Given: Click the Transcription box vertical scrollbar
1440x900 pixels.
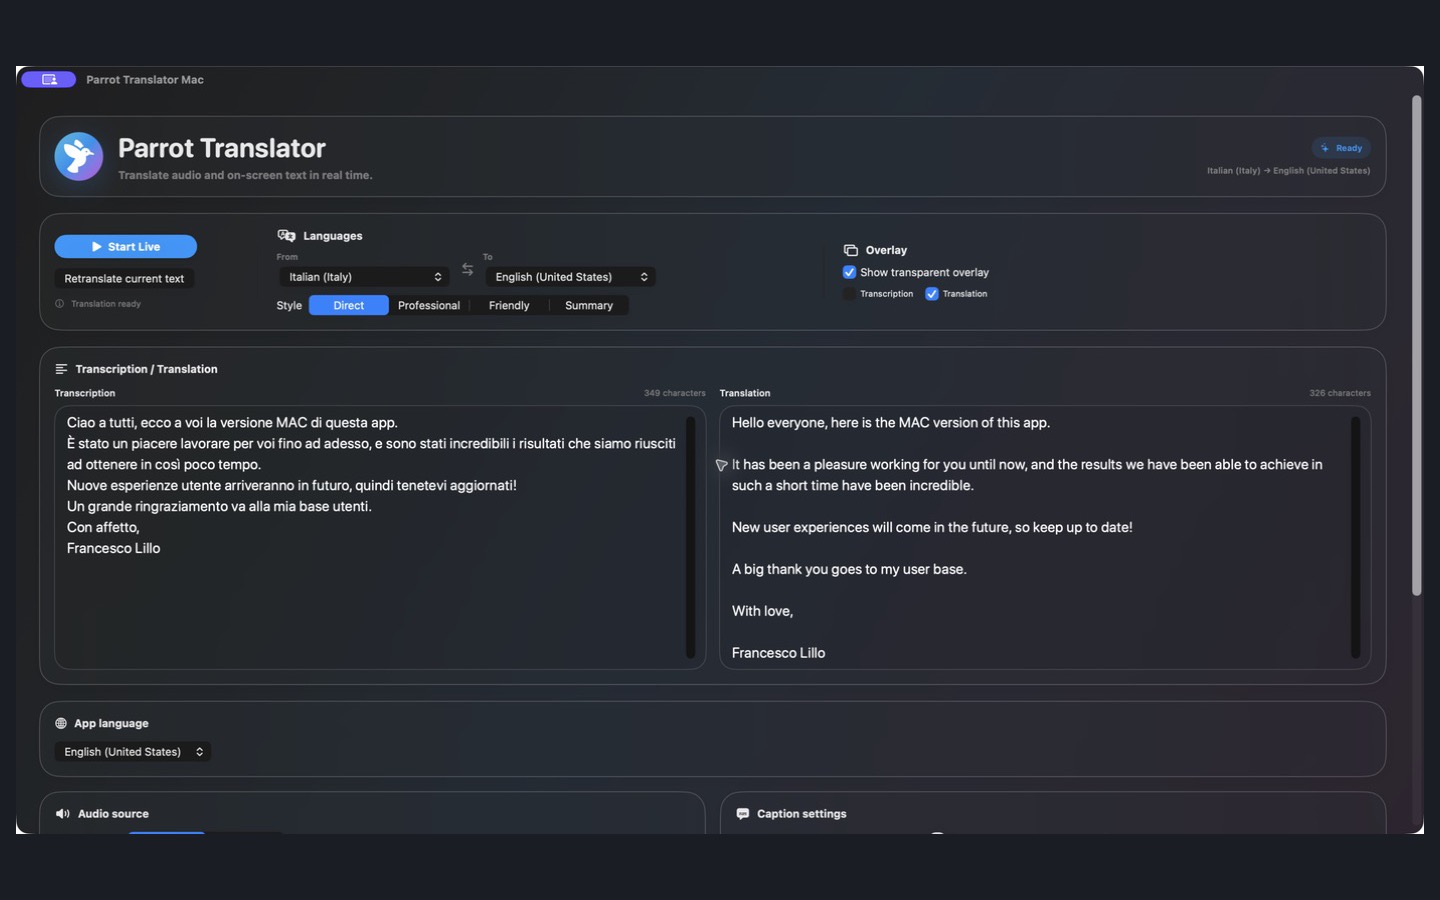Looking at the screenshot, I should pyautogui.click(x=690, y=537).
